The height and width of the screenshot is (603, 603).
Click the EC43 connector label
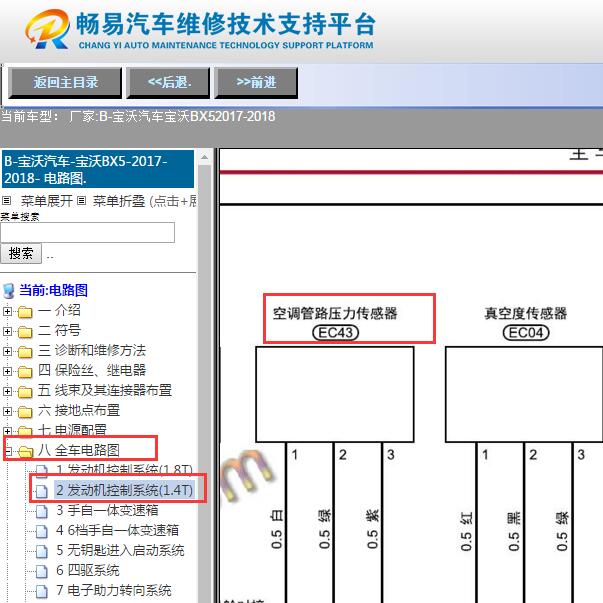point(335,333)
